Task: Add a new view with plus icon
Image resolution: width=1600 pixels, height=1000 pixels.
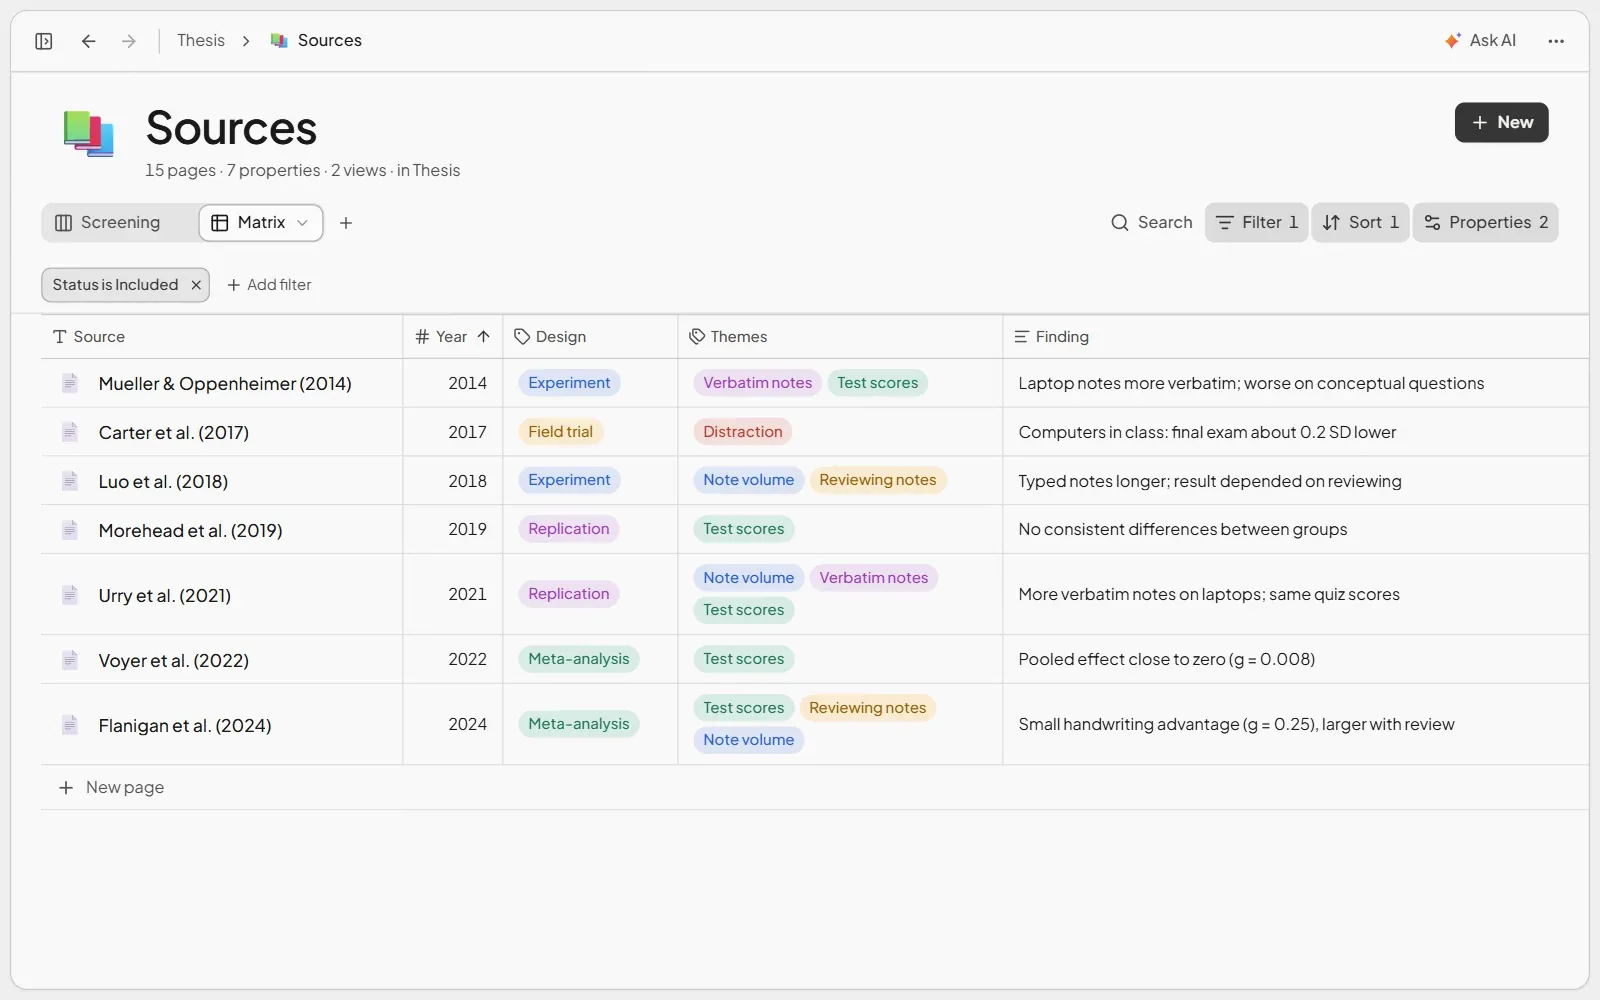Action: [x=346, y=223]
